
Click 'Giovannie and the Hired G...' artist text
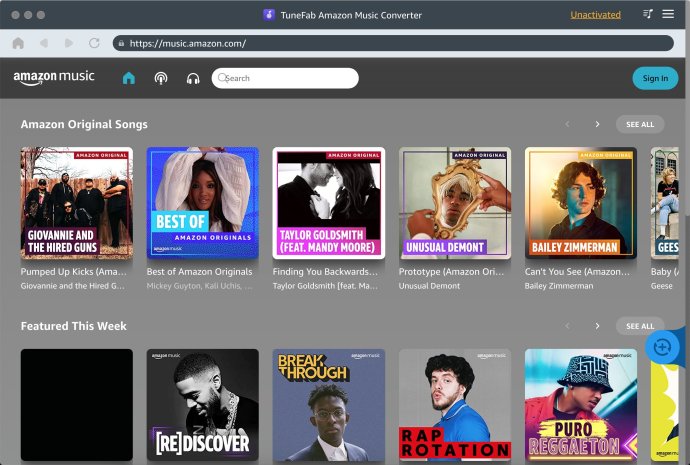point(73,286)
